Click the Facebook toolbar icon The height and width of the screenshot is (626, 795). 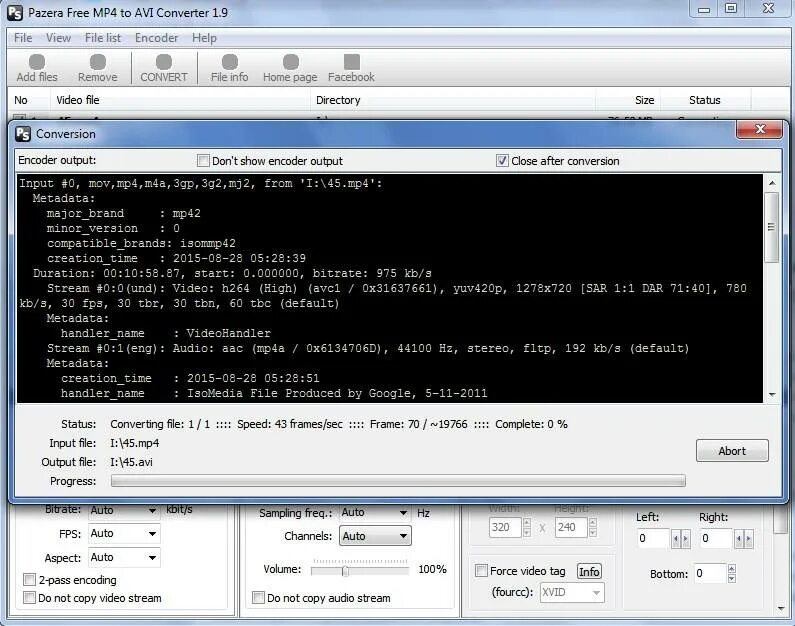(x=351, y=68)
